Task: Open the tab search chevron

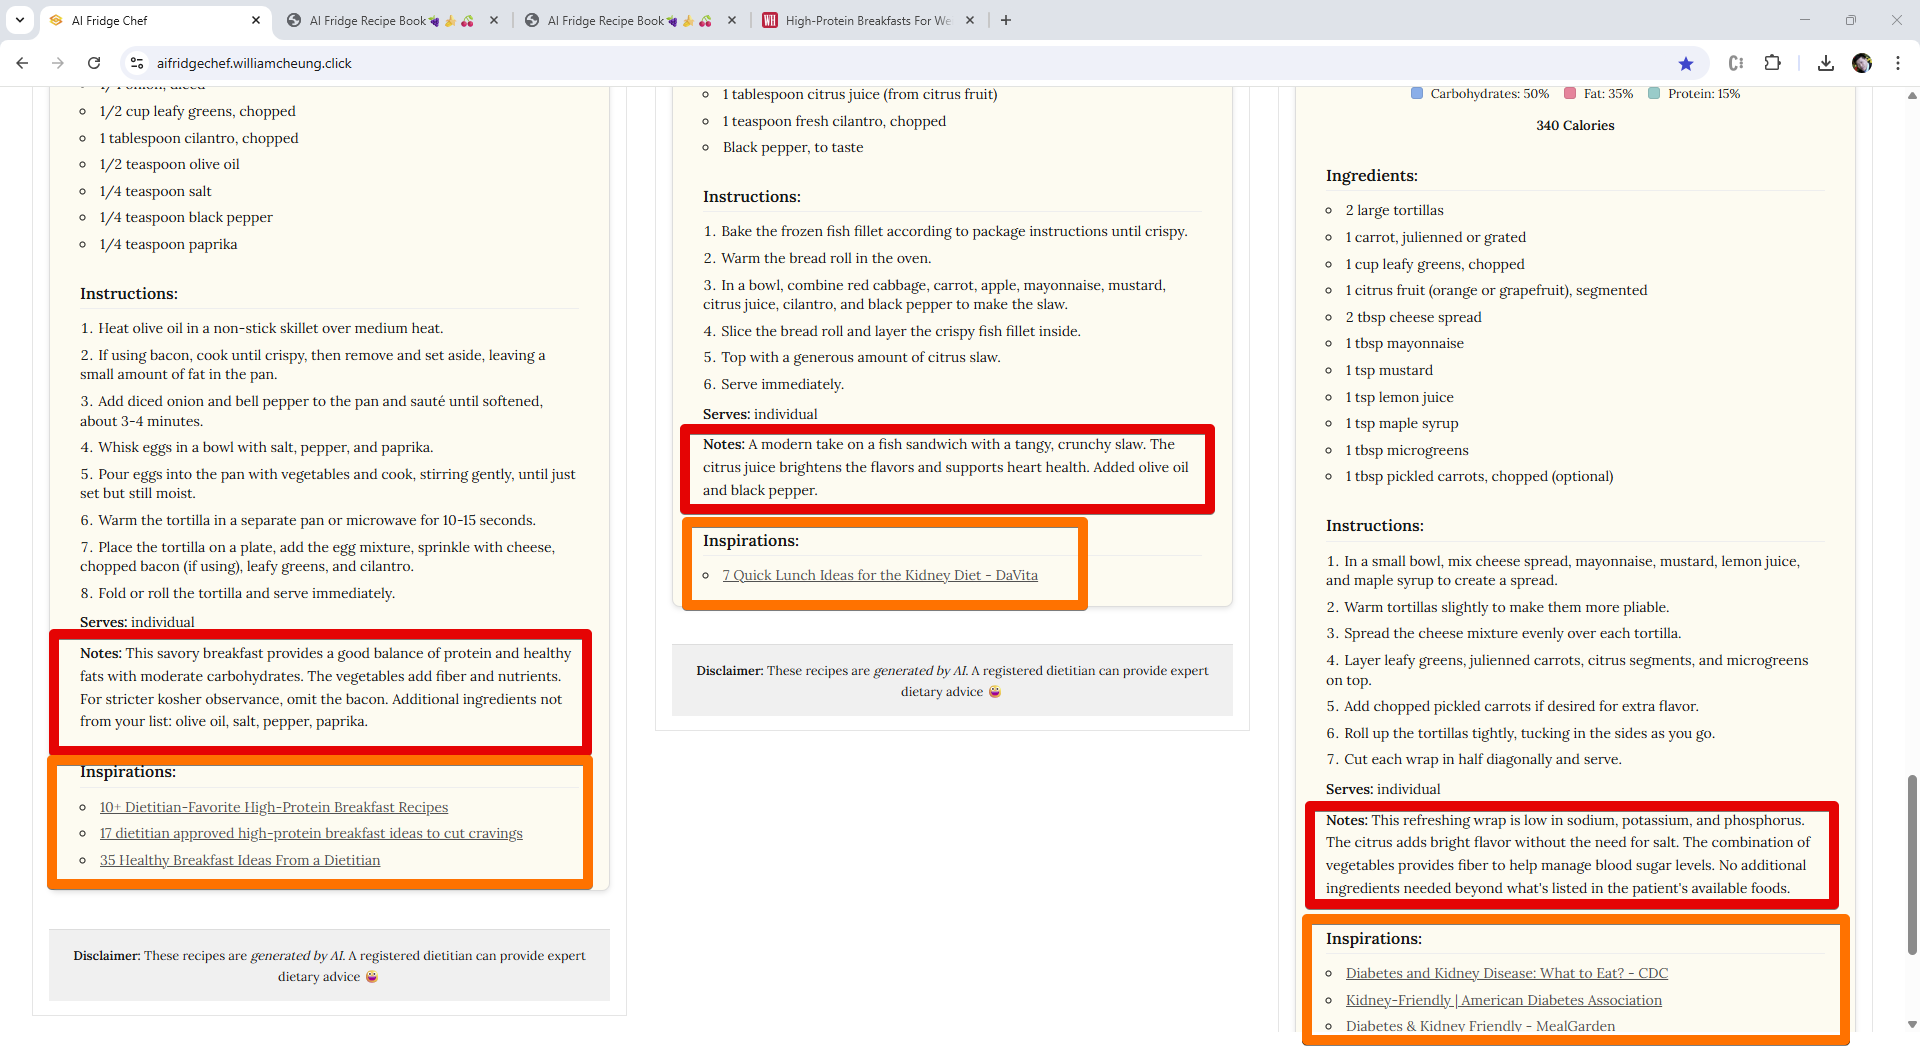Action: pos(19,20)
